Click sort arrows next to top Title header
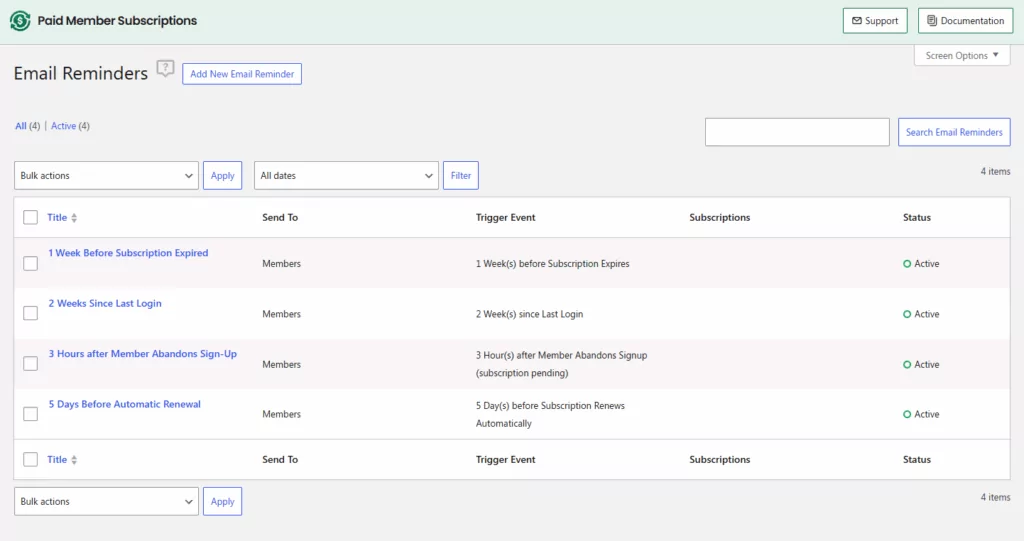This screenshot has height=541, width=1024. (x=74, y=218)
